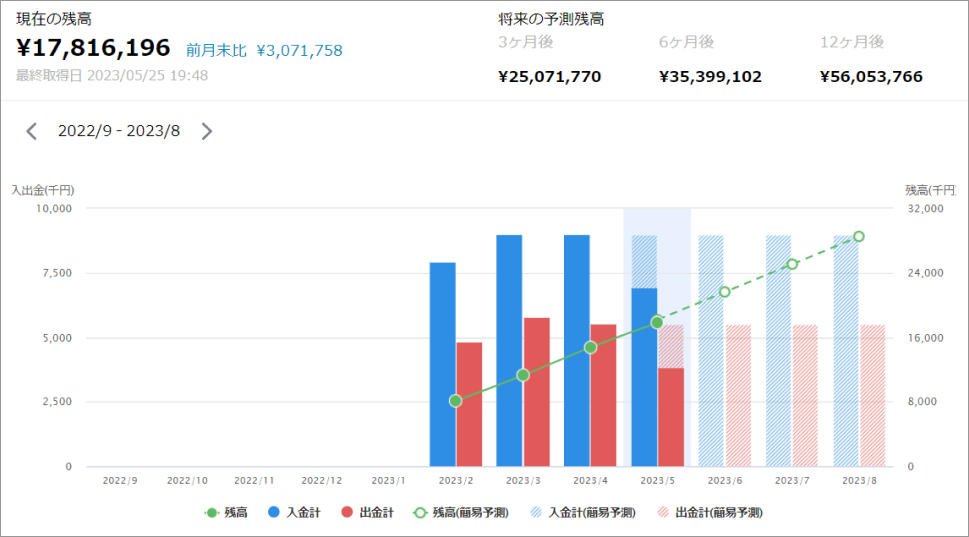This screenshot has width=969, height=537.
Task: Go to previous period with left chevron
Action: [x=32, y=131]
